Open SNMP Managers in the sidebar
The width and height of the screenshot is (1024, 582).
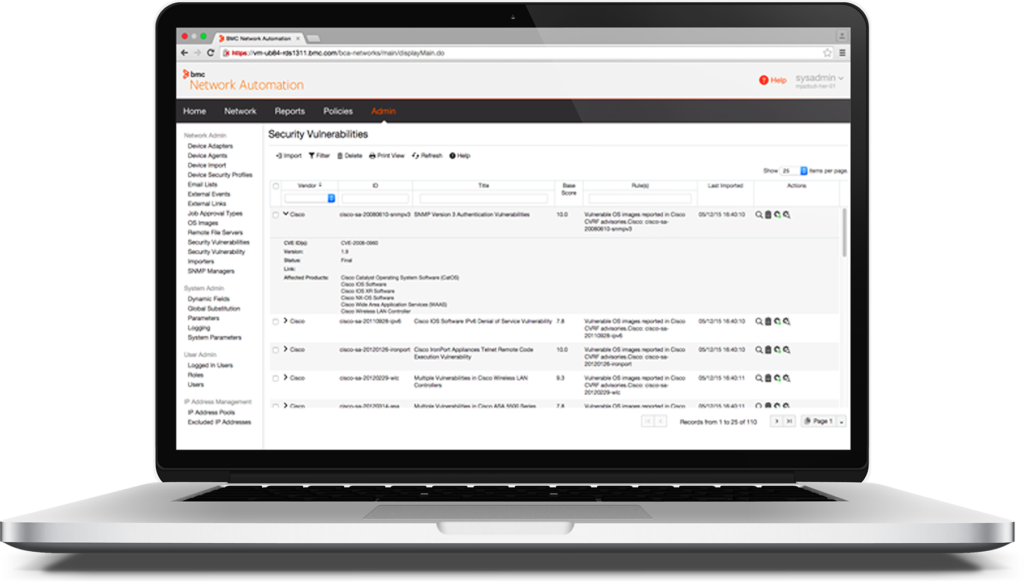pos(211,271)
